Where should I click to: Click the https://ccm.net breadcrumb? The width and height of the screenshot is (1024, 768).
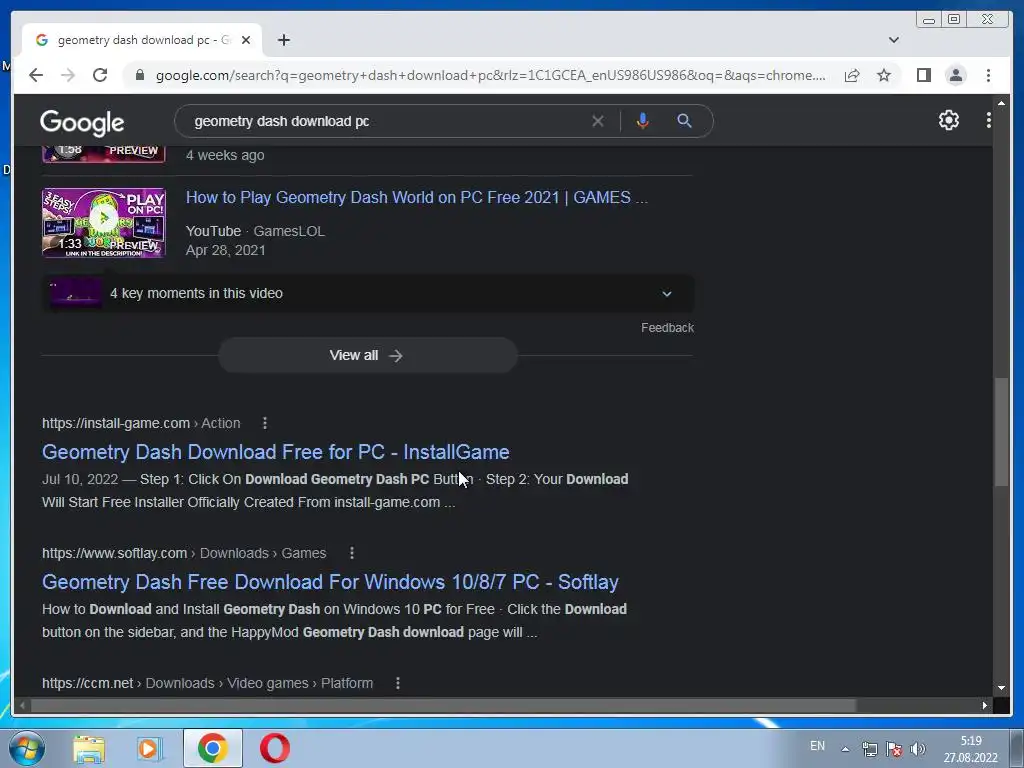(88, 683)
